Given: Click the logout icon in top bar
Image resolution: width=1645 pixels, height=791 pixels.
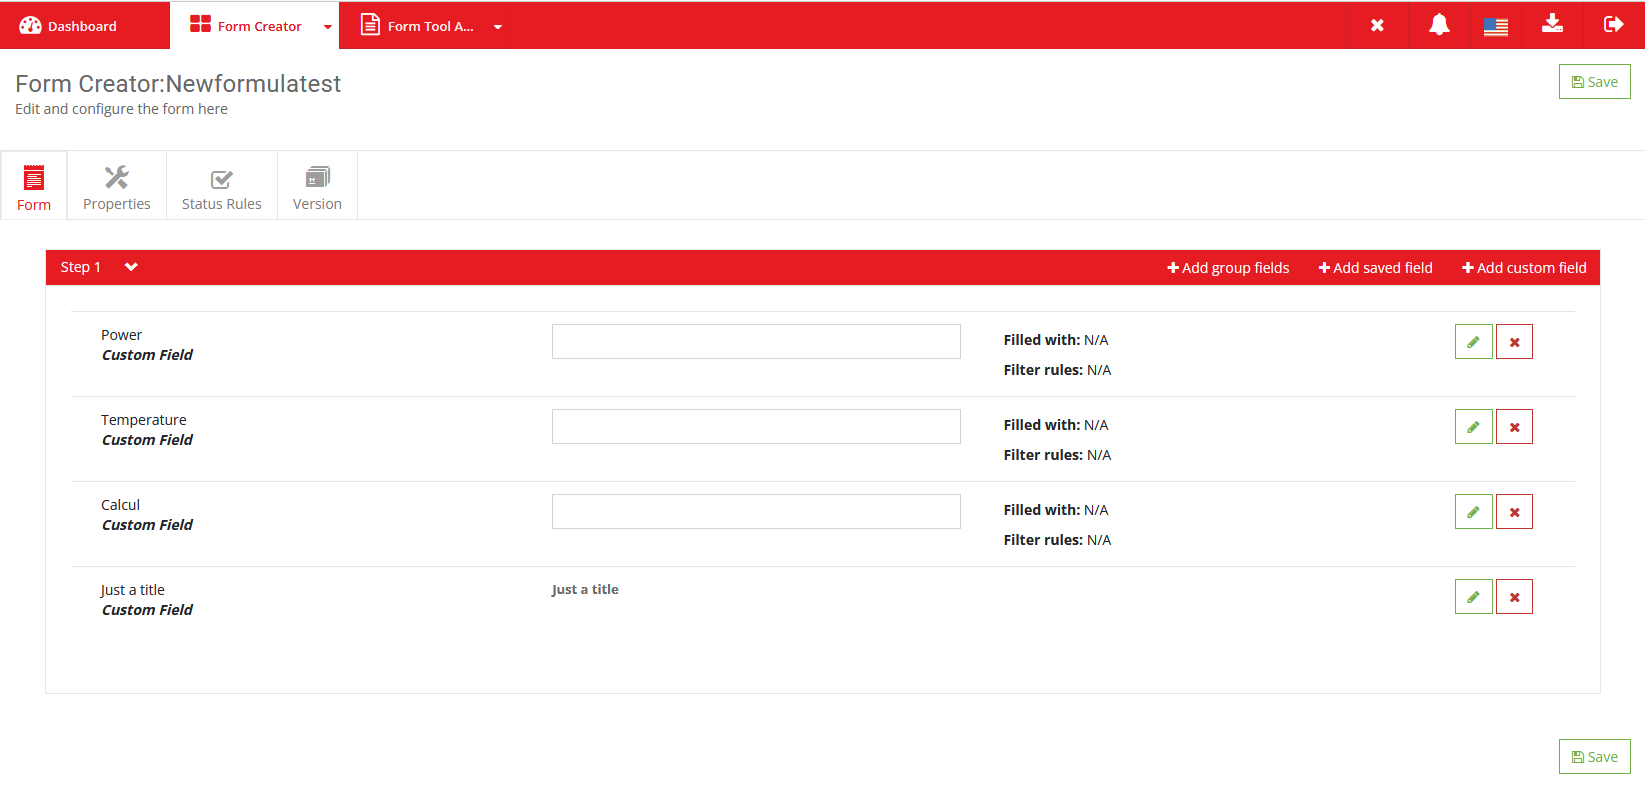Looking at the screenshot, I should [1613, 25].
